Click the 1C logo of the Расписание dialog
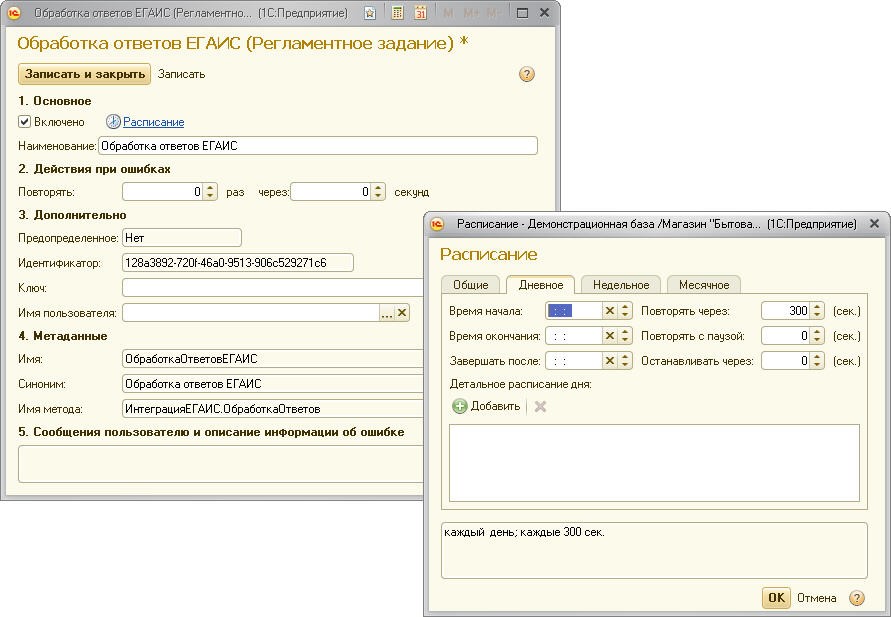Screen dimensions: 891x617 pyautogui.click(x=437, y=224)
